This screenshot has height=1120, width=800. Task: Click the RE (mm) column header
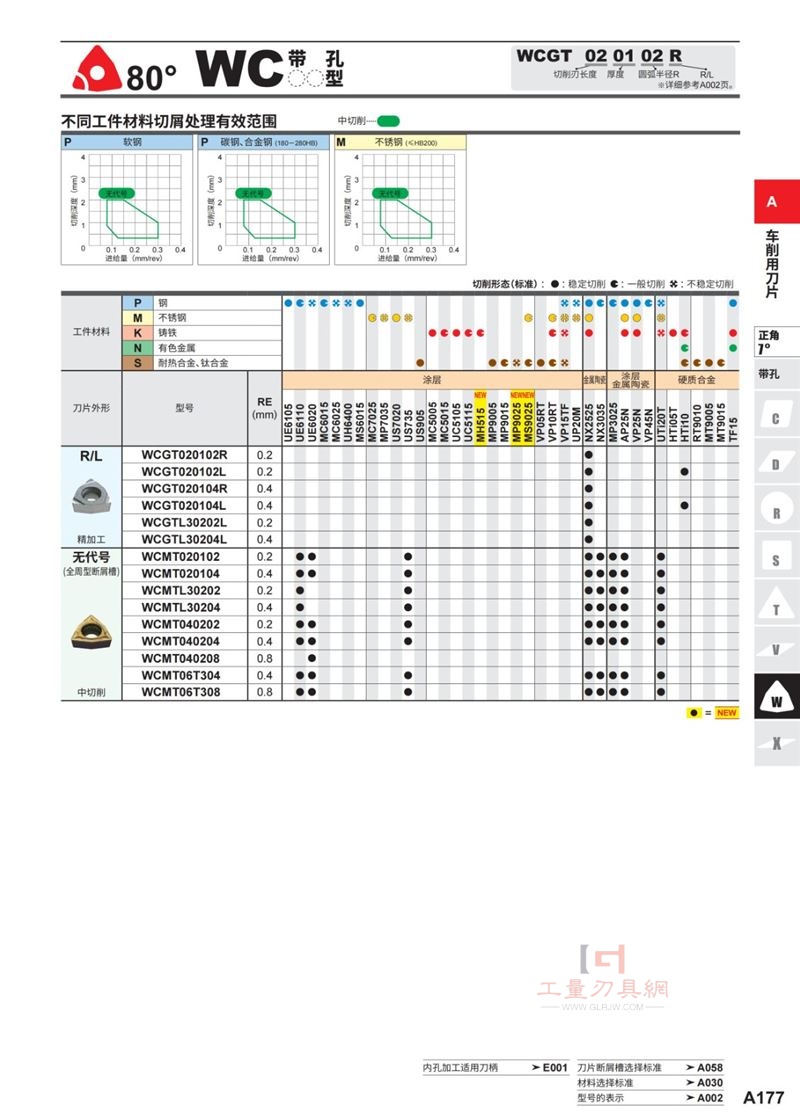[x=264, y=408]
